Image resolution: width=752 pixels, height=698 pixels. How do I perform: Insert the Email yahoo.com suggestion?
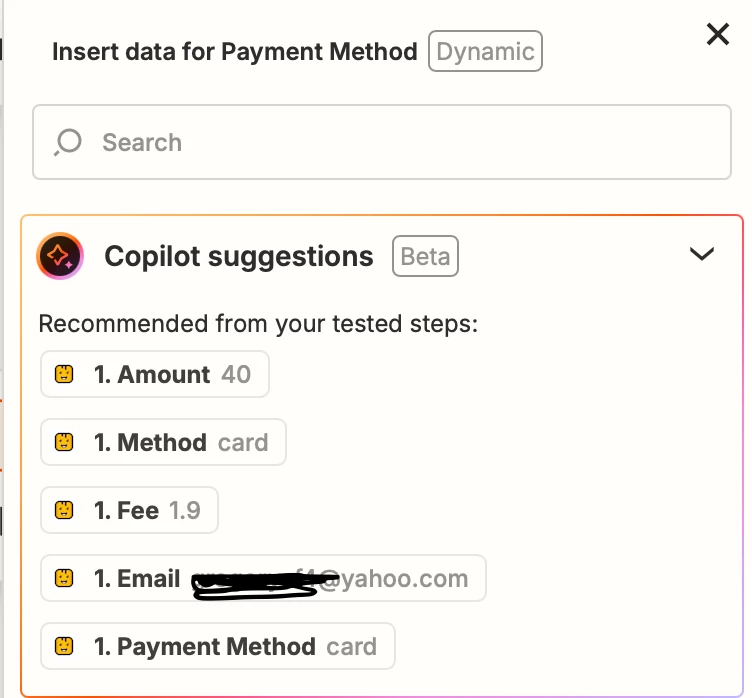263,579
